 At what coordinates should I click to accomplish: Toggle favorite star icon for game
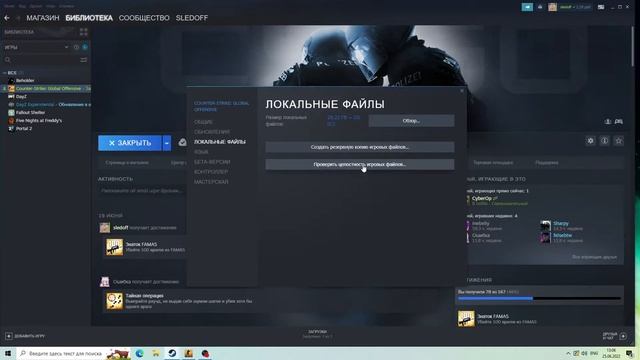619,141
